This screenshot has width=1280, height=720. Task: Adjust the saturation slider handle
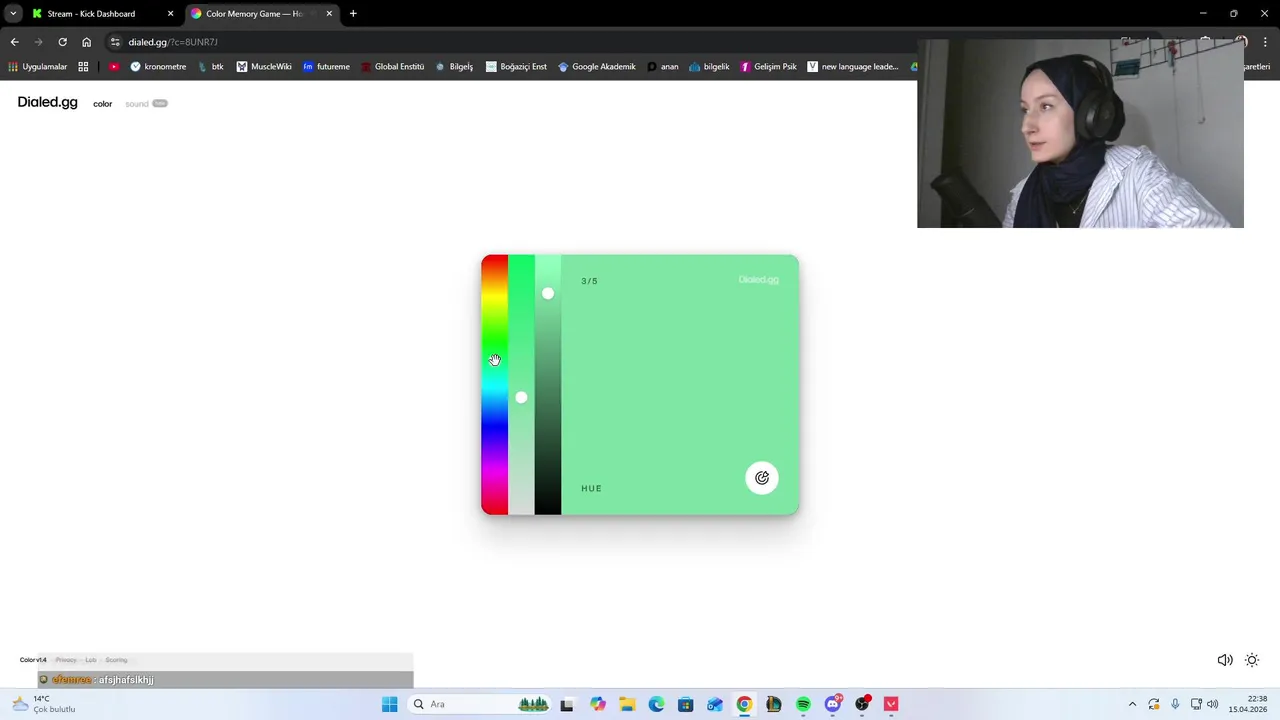coord(521,397)
